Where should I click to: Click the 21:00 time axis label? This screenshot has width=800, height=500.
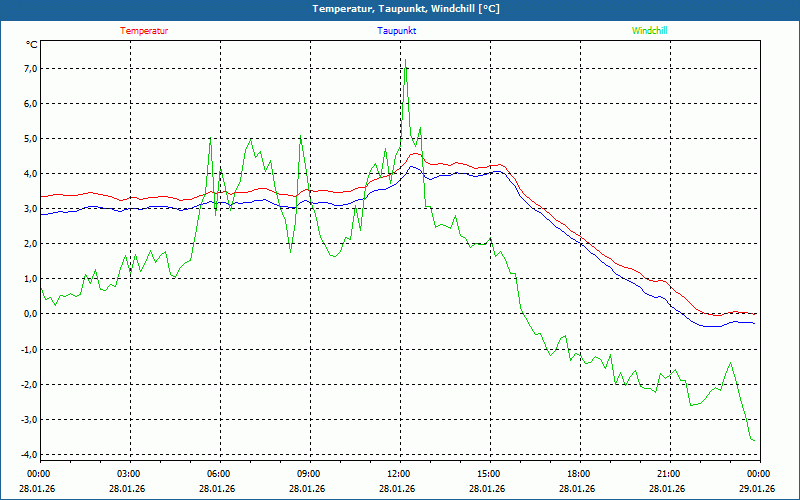(668, 474)
